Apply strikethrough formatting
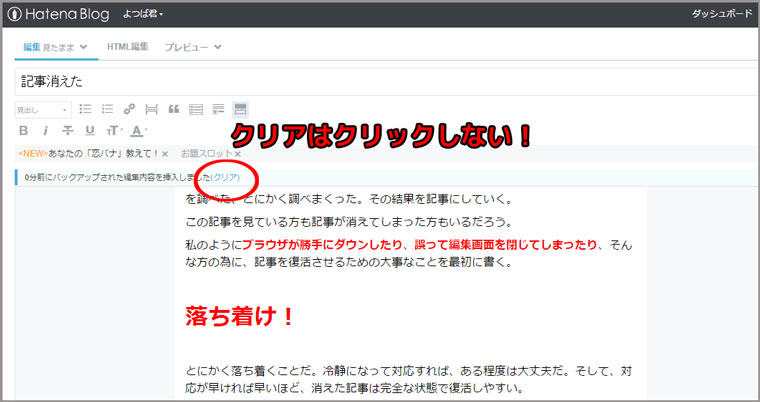Screen dimensions: 760x402 (x=68, y=130)
